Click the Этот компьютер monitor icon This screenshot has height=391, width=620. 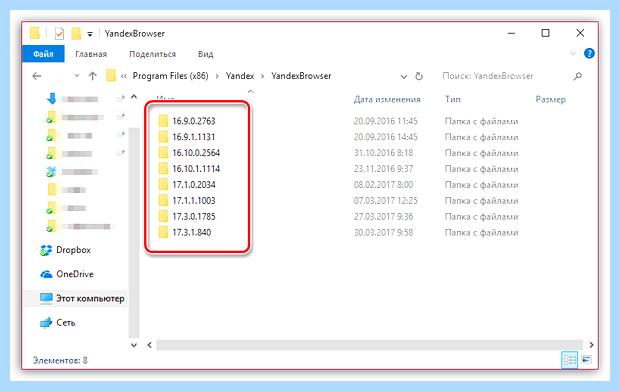tap(46, 298)
